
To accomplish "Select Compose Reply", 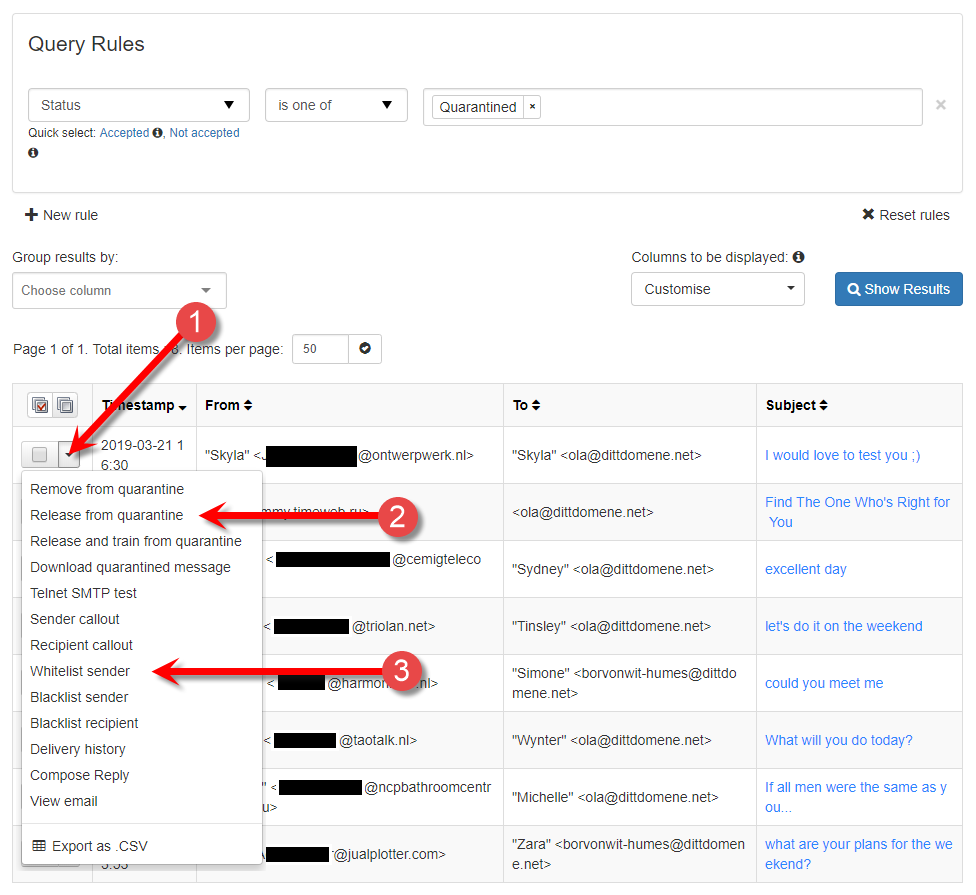I will point(80,776).
